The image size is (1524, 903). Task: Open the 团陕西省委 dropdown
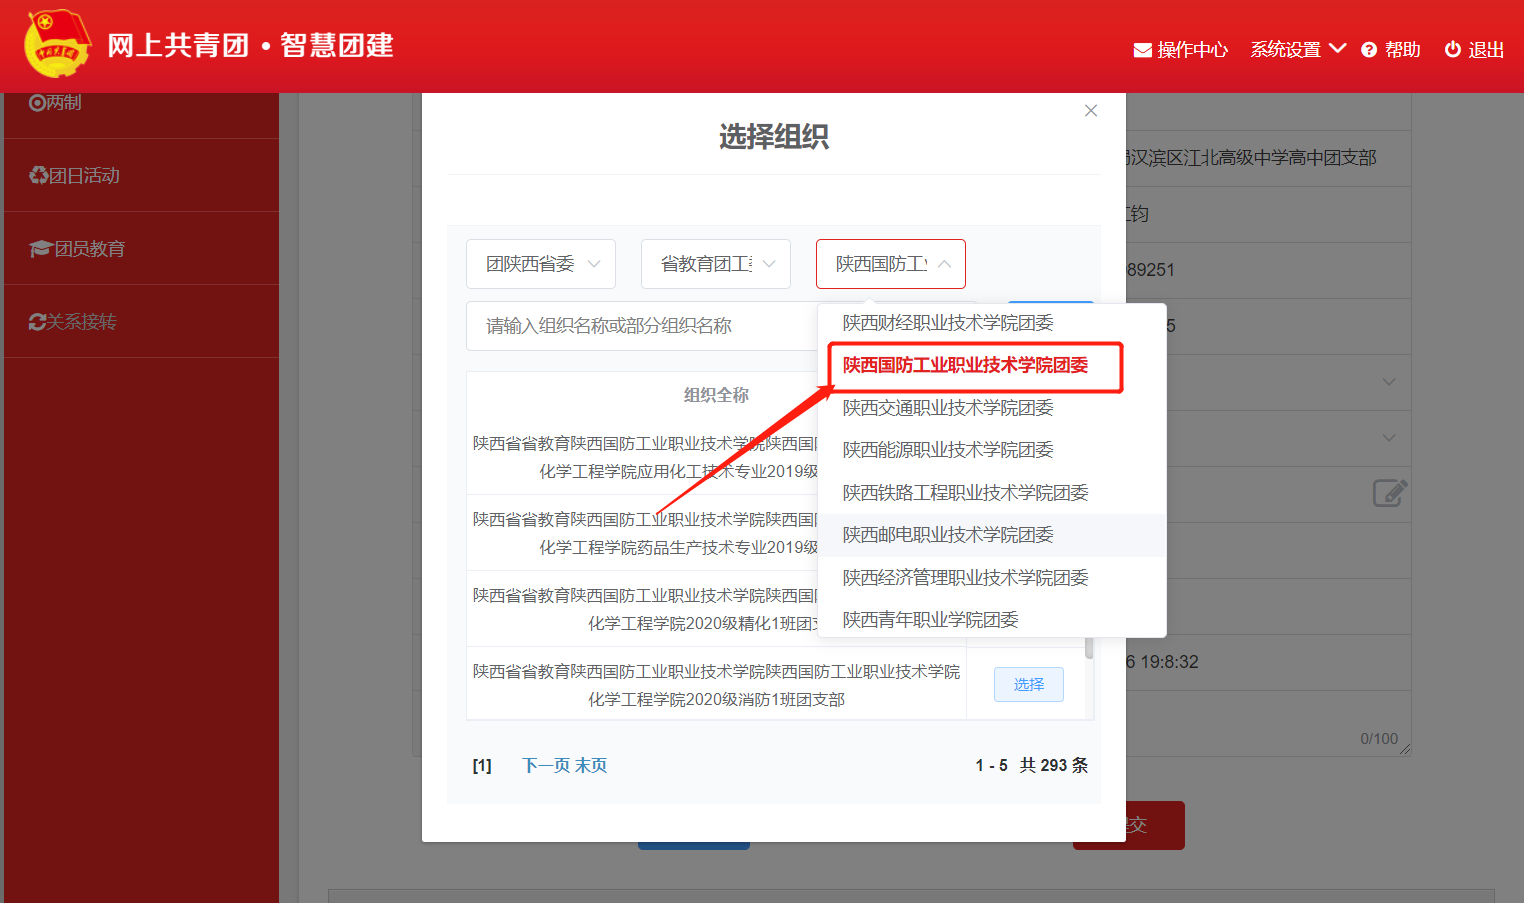[541, 264]
